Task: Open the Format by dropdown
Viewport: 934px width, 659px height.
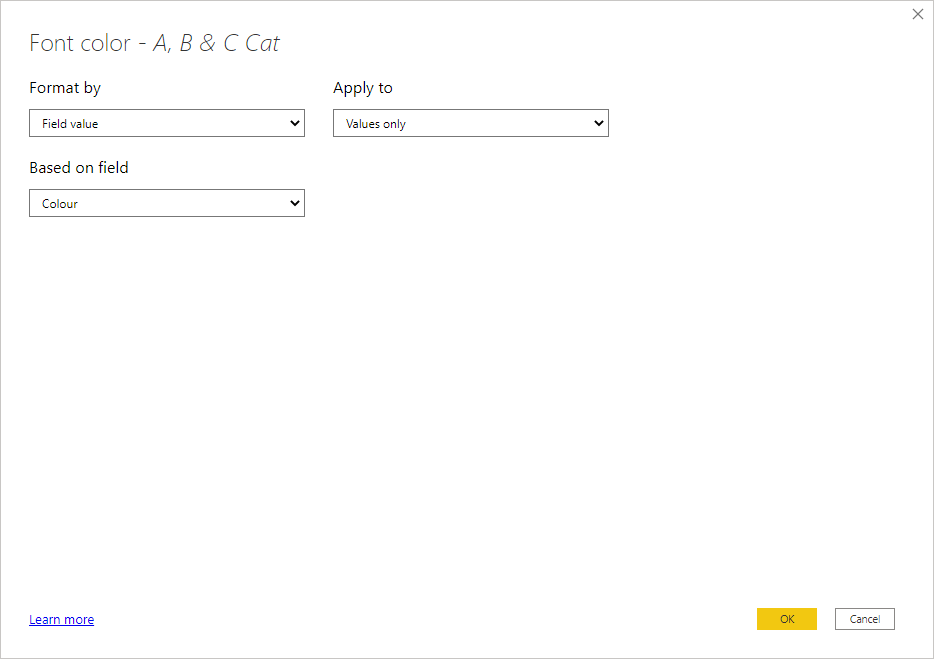Action: (166, 123)
